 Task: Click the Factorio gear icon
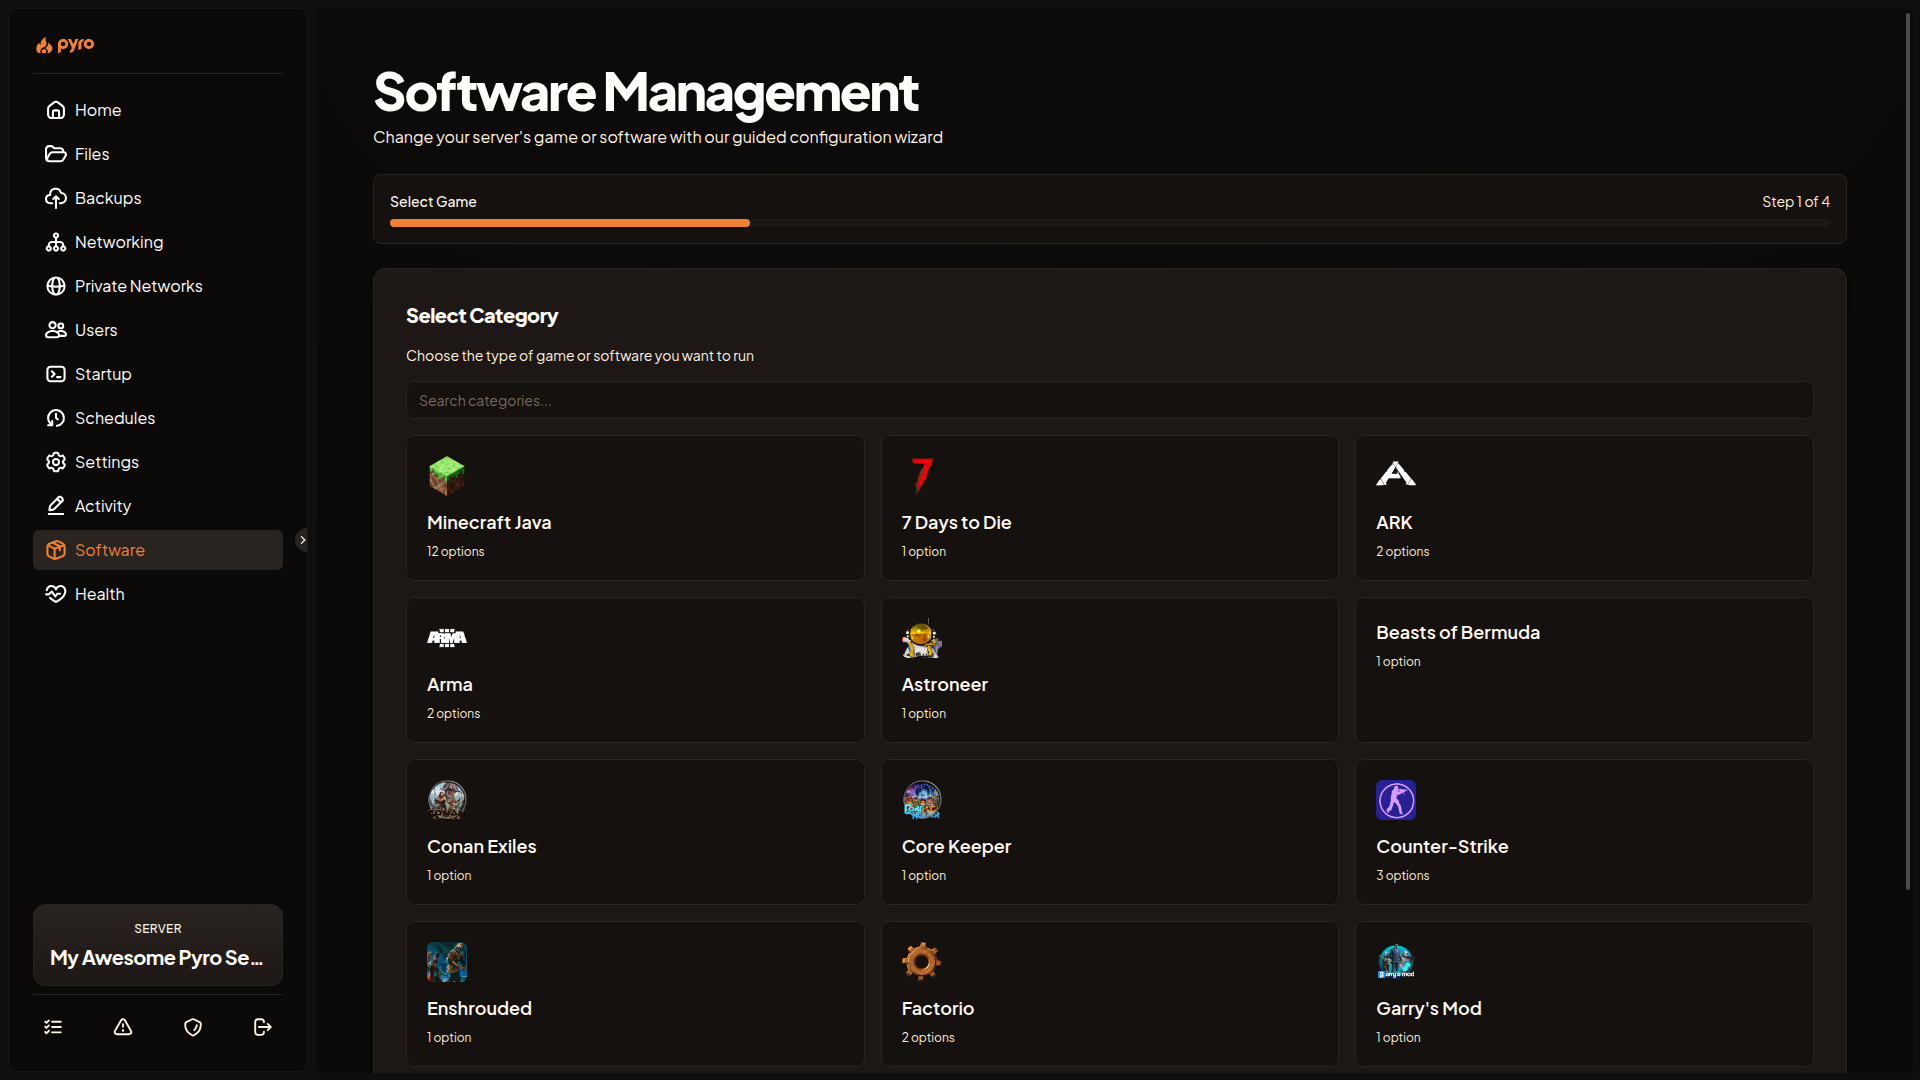922,962
